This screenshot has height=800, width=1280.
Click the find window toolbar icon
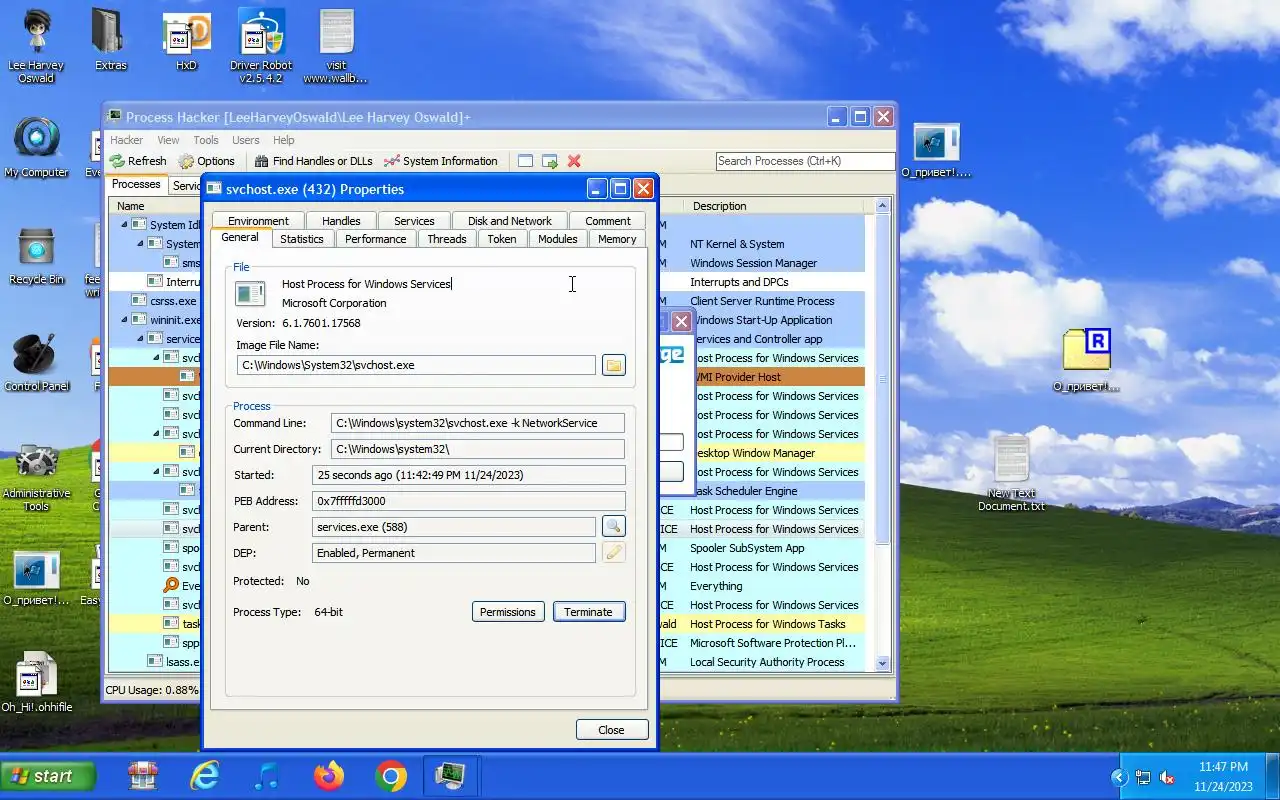pyautogui.click(x=525, y=161)
